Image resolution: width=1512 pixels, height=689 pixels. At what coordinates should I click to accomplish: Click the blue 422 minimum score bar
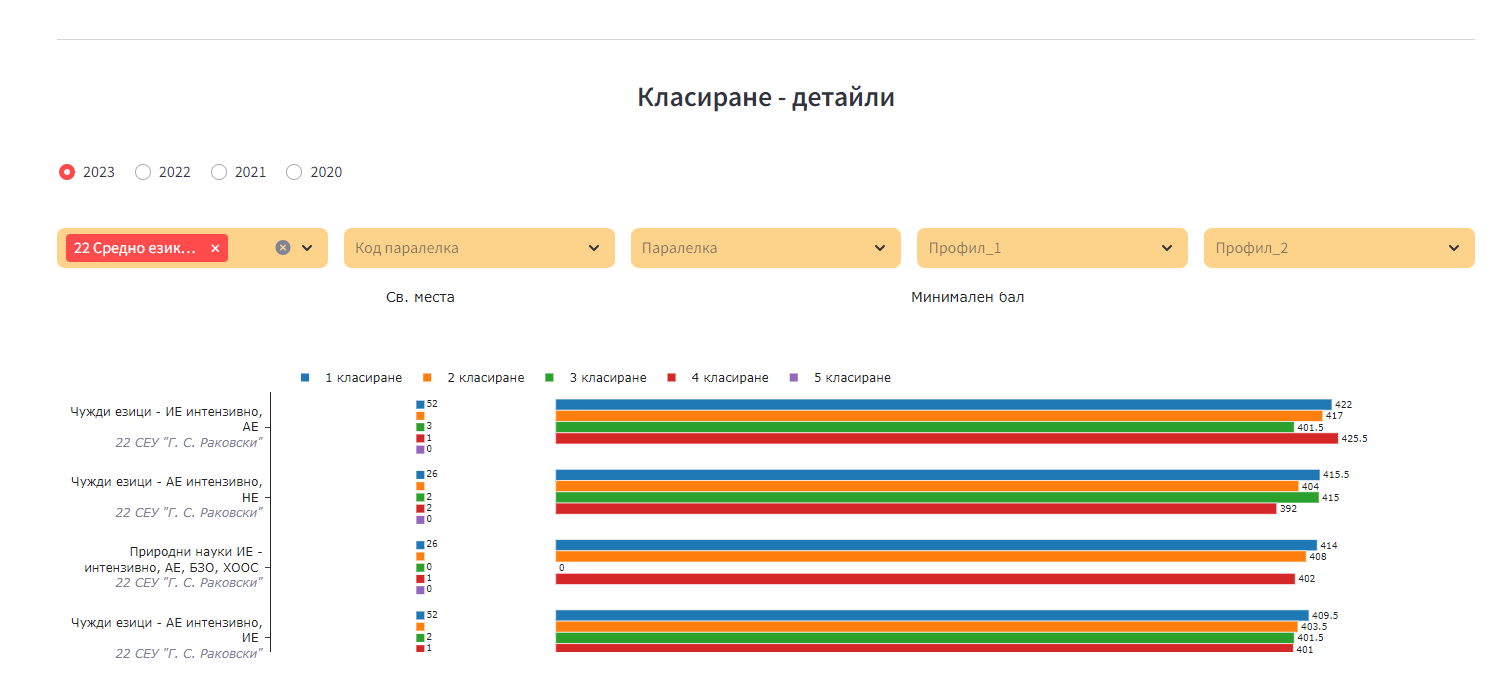[943, 405]
